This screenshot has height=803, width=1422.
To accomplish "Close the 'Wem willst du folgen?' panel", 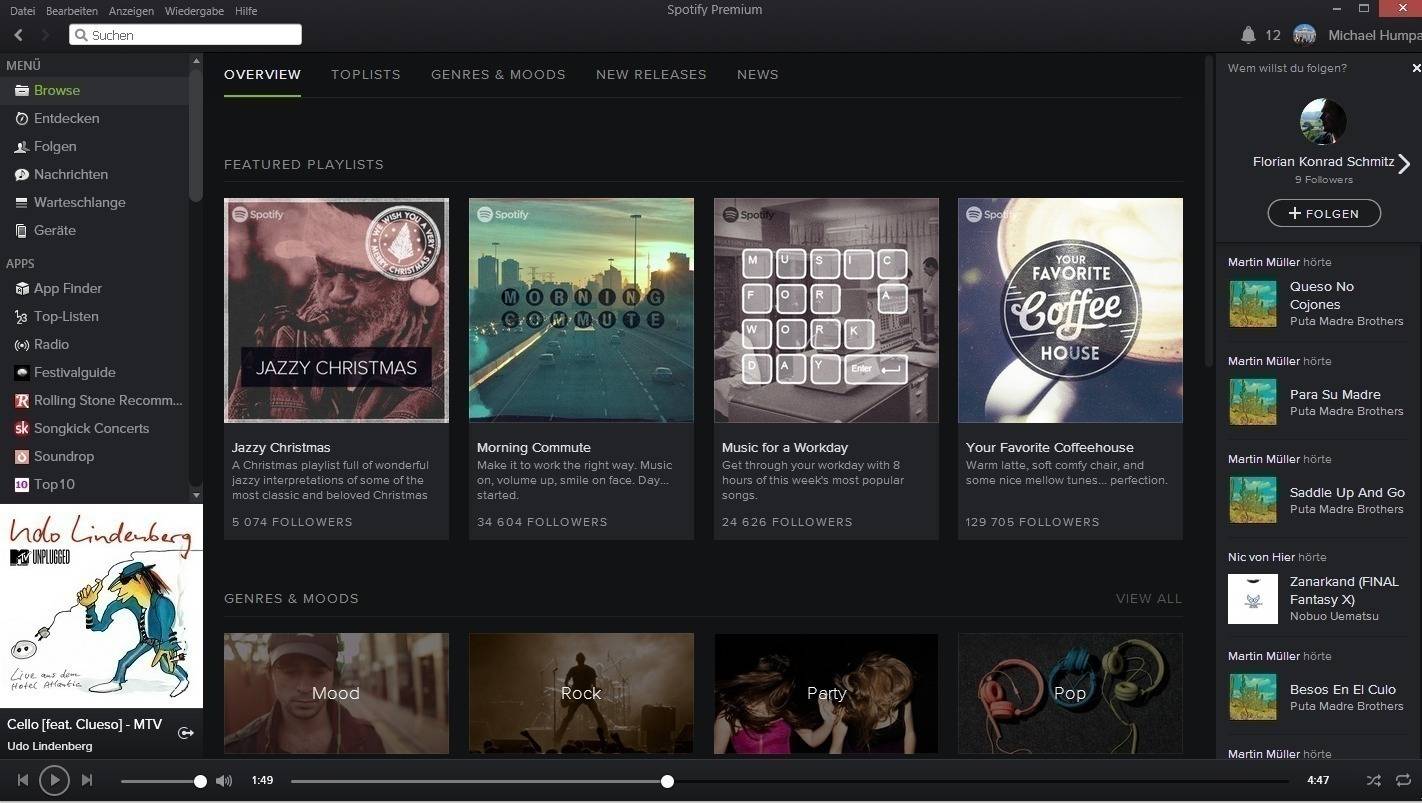I will pyautogui.click(x=1416, y=68).
